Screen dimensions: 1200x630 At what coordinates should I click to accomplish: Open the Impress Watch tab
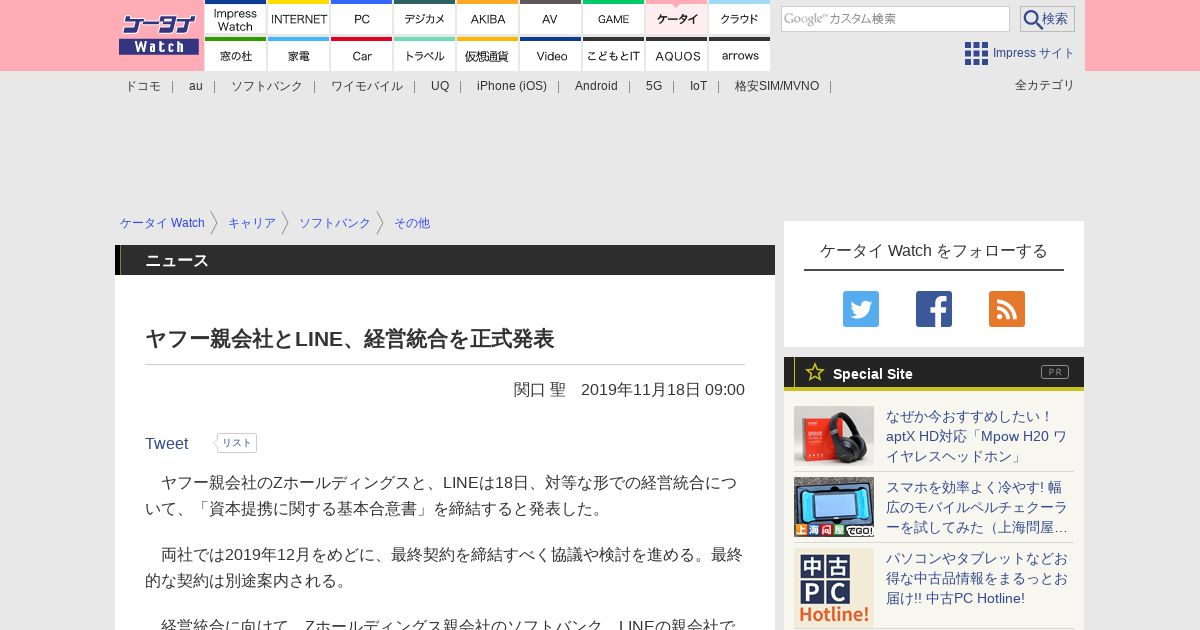pos(236,18)
